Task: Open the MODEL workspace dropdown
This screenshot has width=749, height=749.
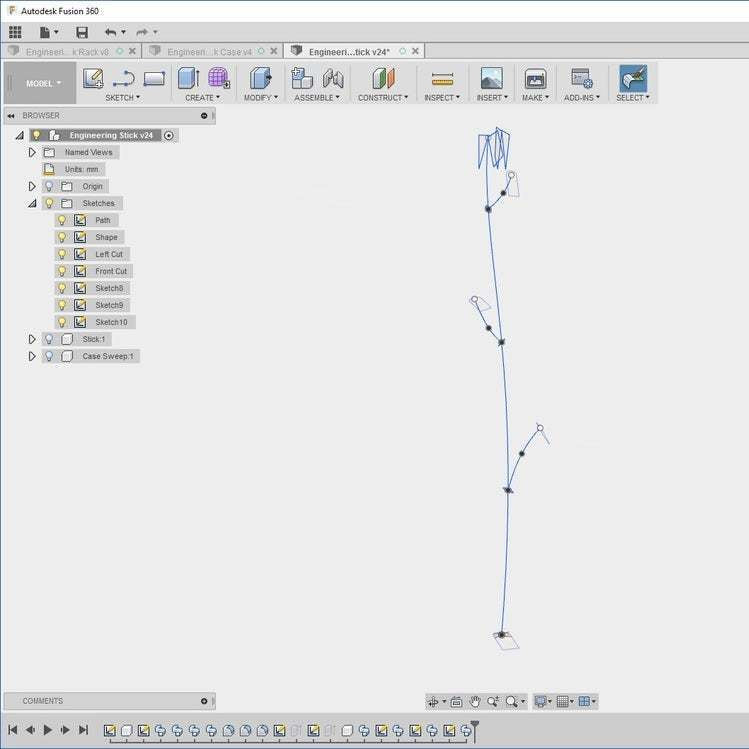Action: [43, 83]
